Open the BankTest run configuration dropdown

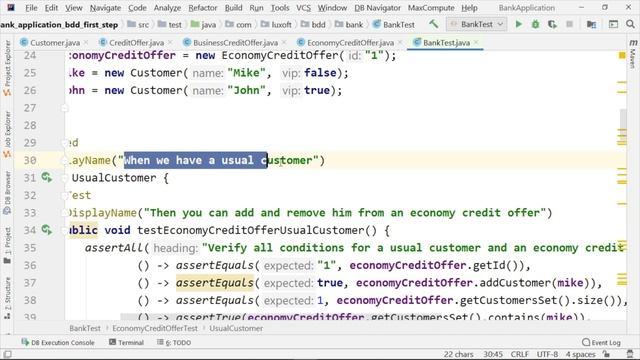click(x=477, y=24)
